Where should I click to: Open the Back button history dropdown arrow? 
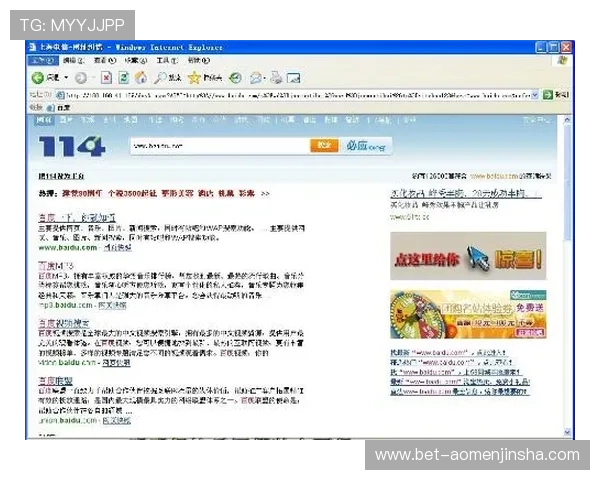point(66,78)
